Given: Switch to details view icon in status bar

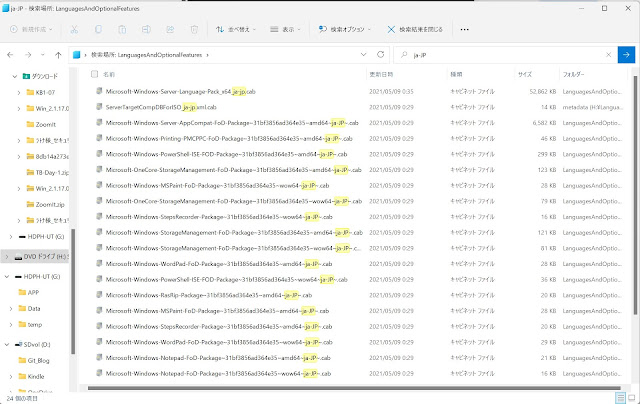Looking at the screenshot, I should [620, 397].
